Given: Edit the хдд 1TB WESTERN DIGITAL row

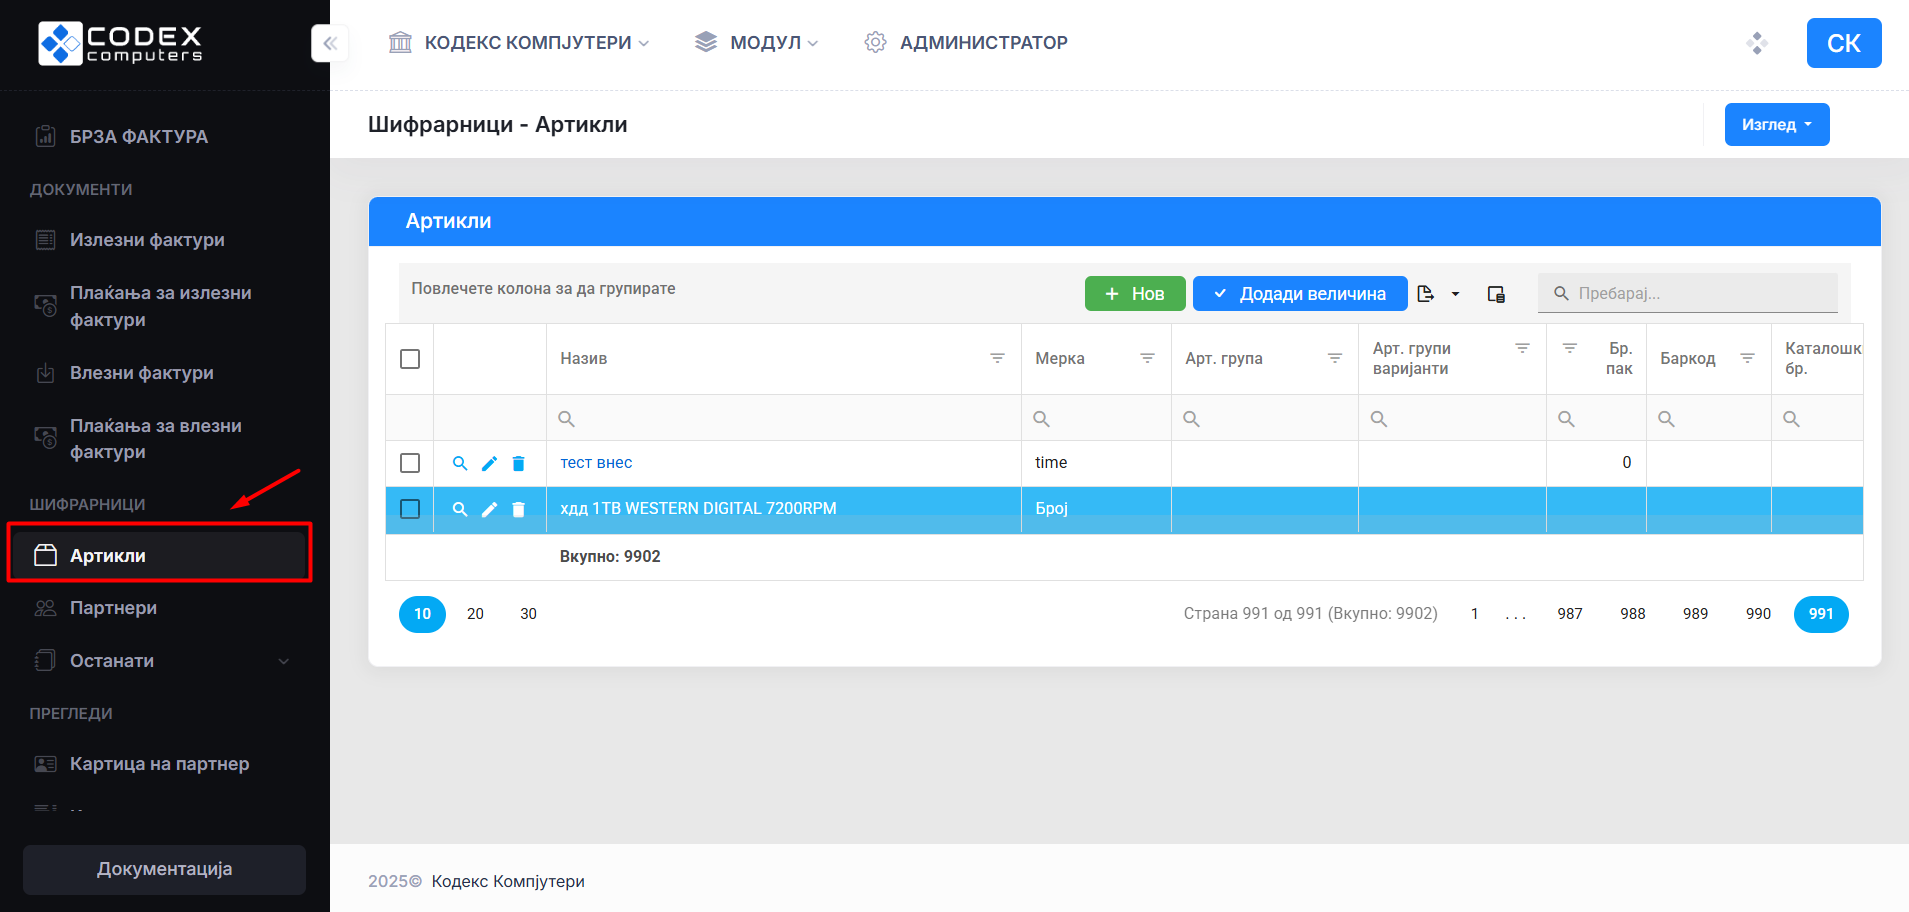Looking at the screenshot, I should point(489,509).
